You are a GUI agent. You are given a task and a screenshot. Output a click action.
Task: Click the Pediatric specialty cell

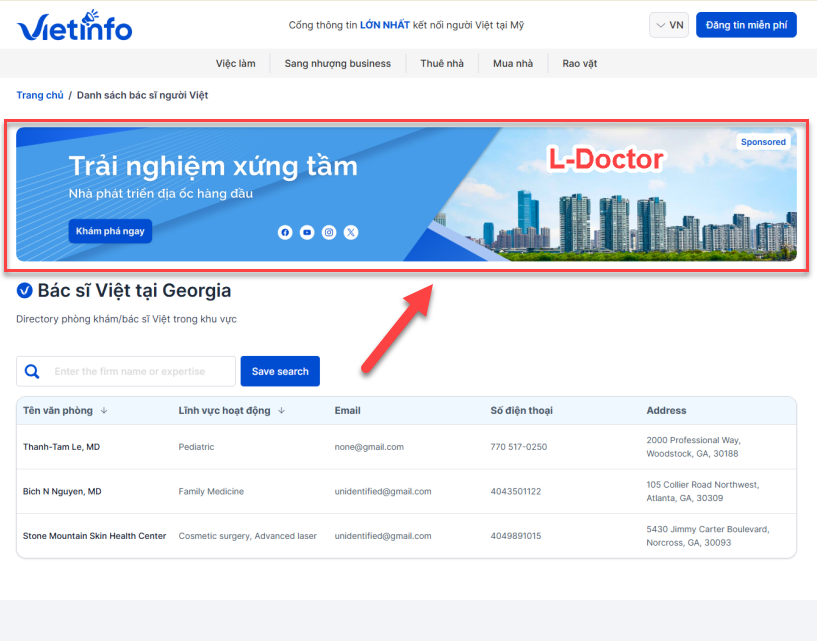196,447
